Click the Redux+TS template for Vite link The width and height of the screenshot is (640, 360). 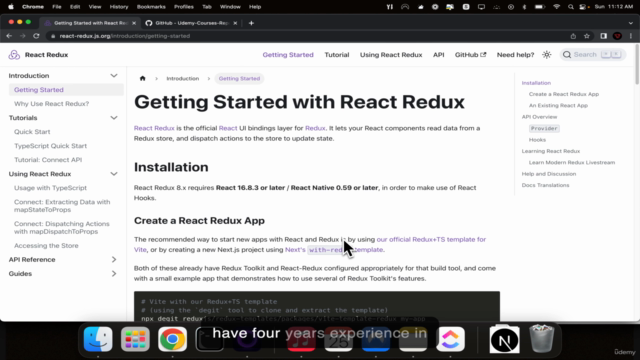pyautogui.click(x=431, y=239)
